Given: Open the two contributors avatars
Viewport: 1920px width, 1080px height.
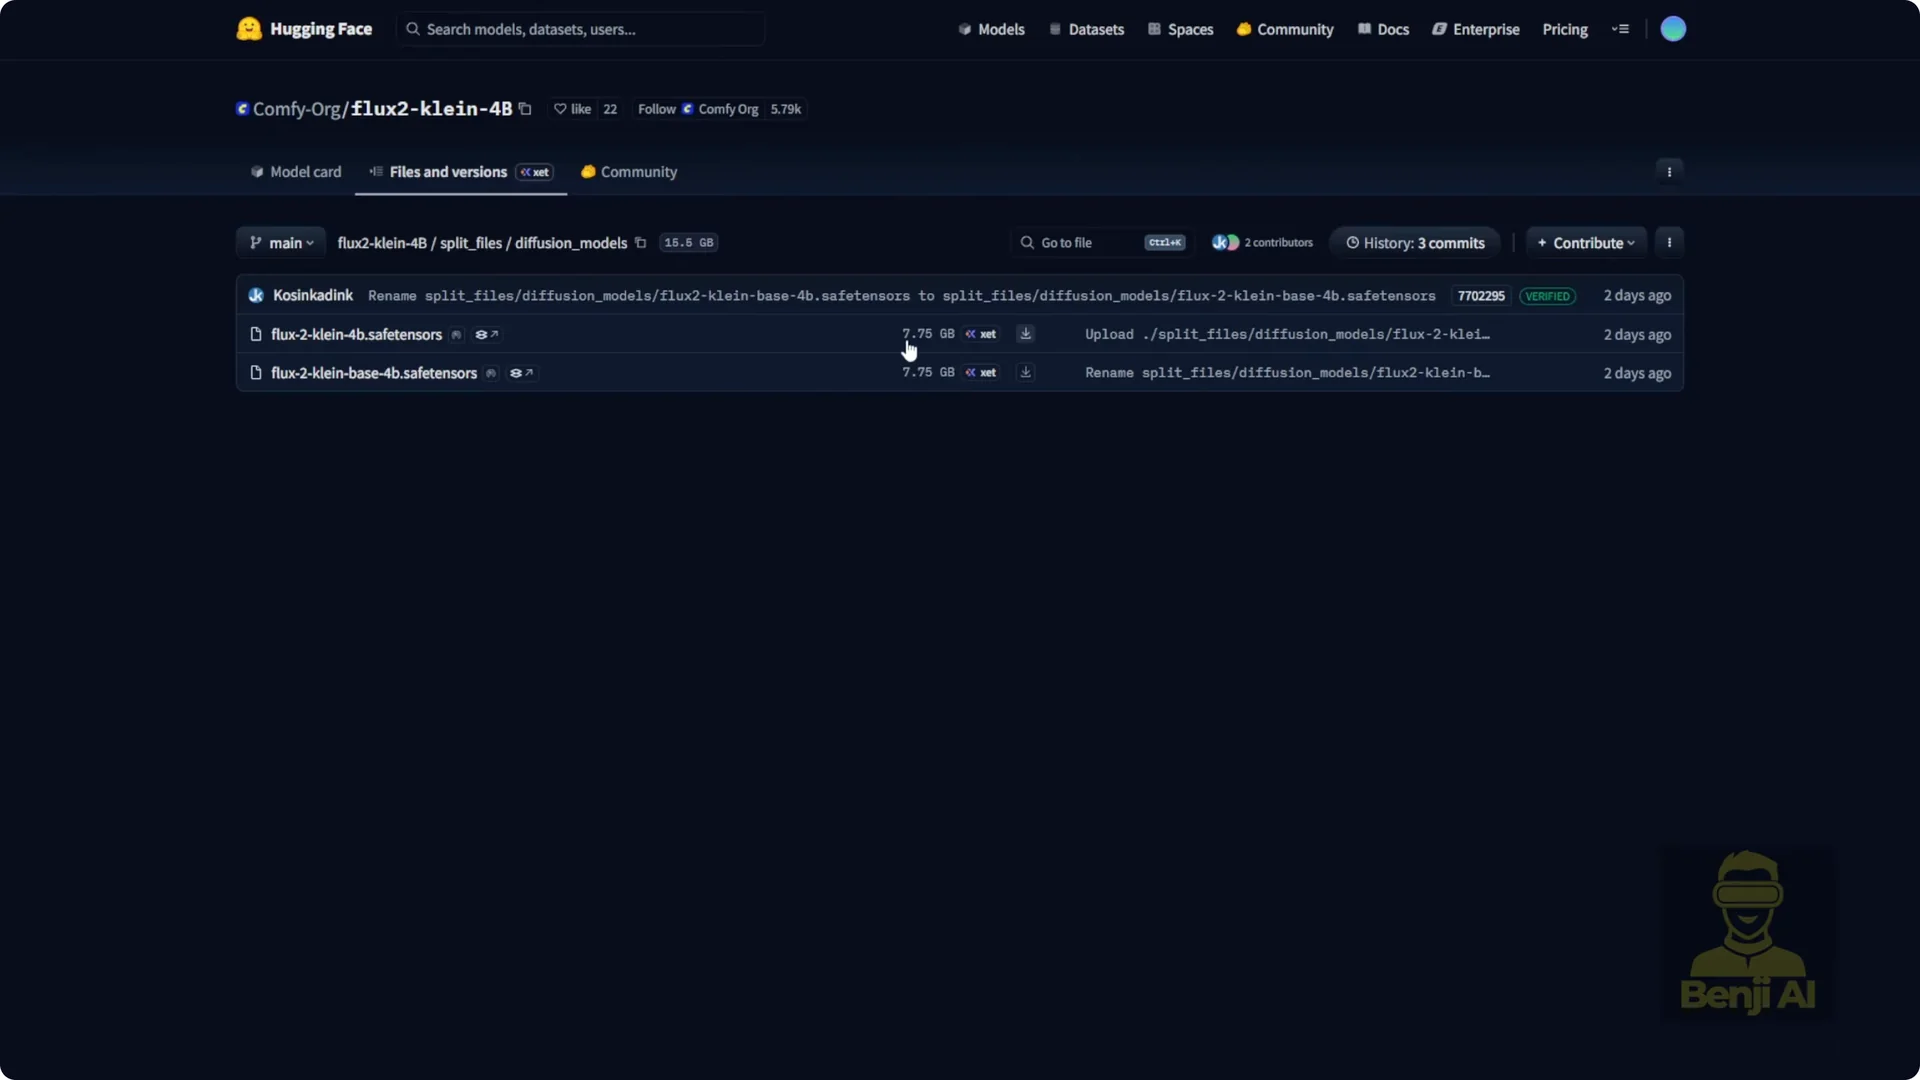Looking at the screenshot, I should (1225, 243).
